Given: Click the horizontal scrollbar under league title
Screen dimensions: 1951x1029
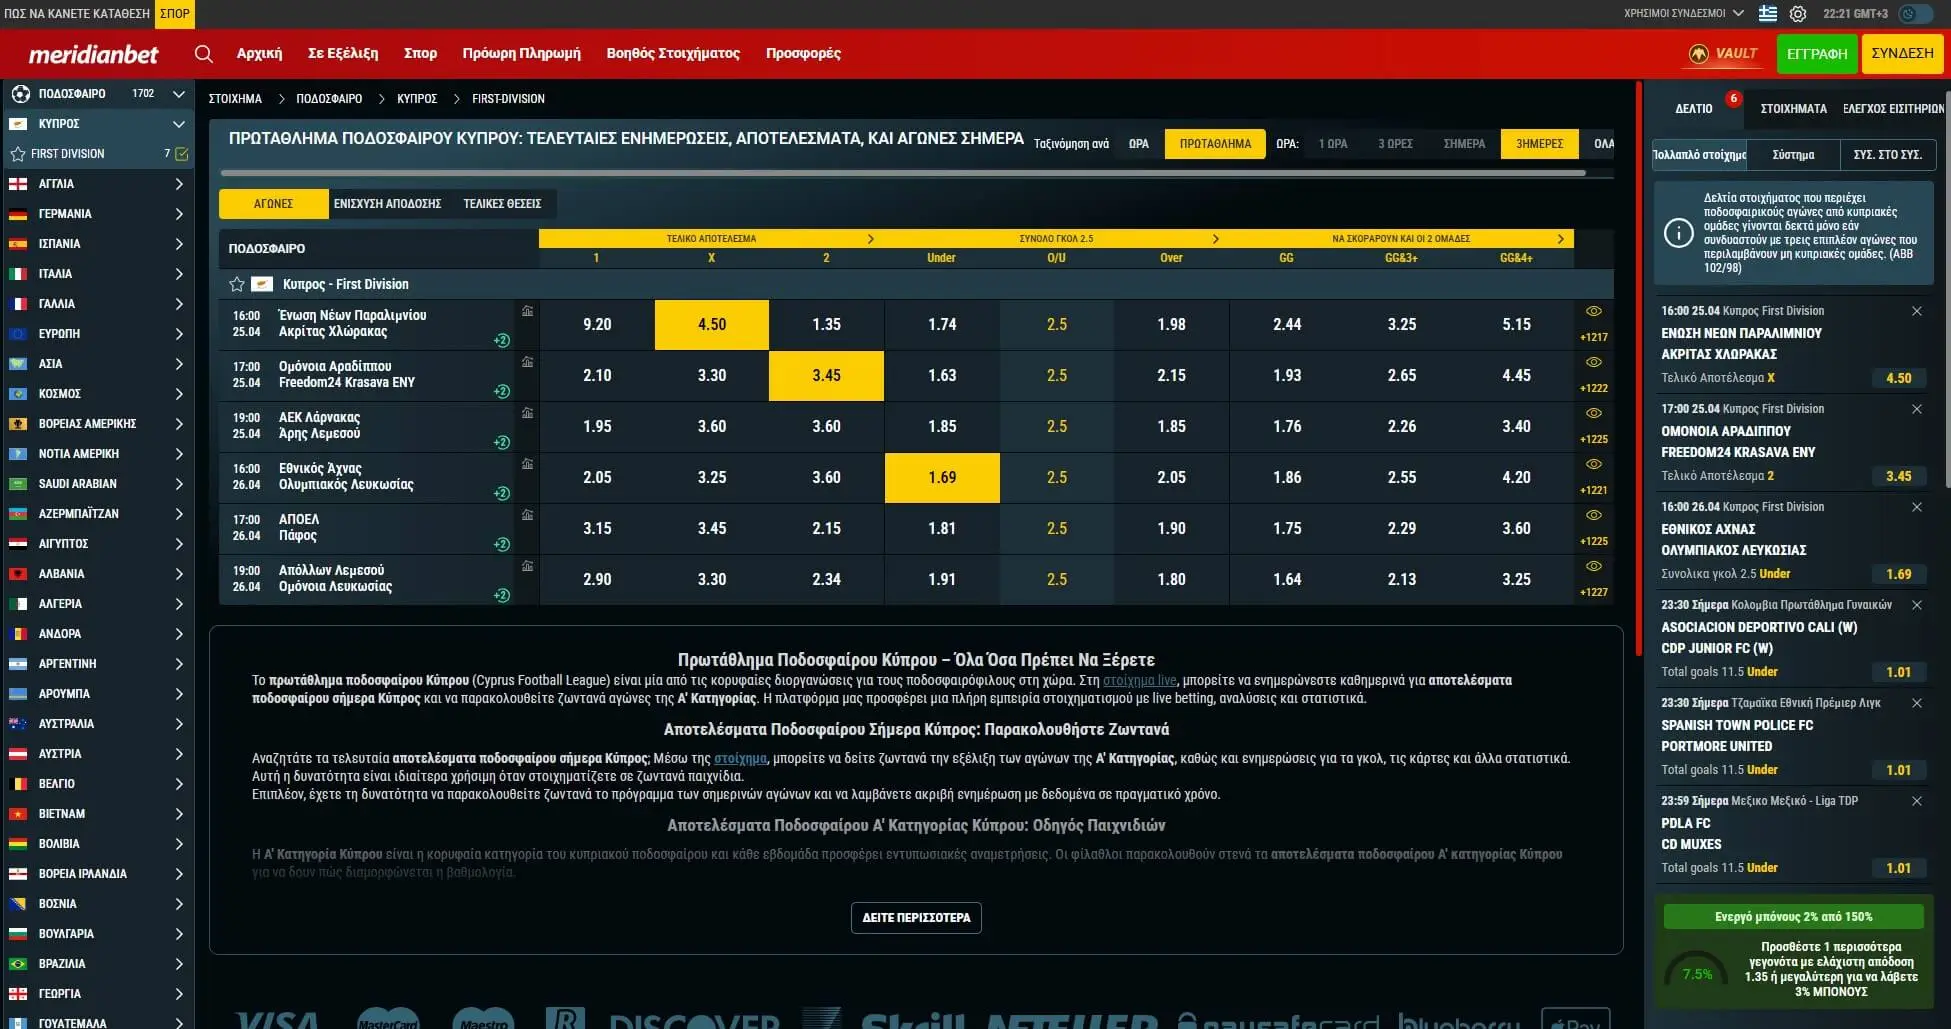Looking at the screenshot, I should pyautogui.click(x=902, y=173).
